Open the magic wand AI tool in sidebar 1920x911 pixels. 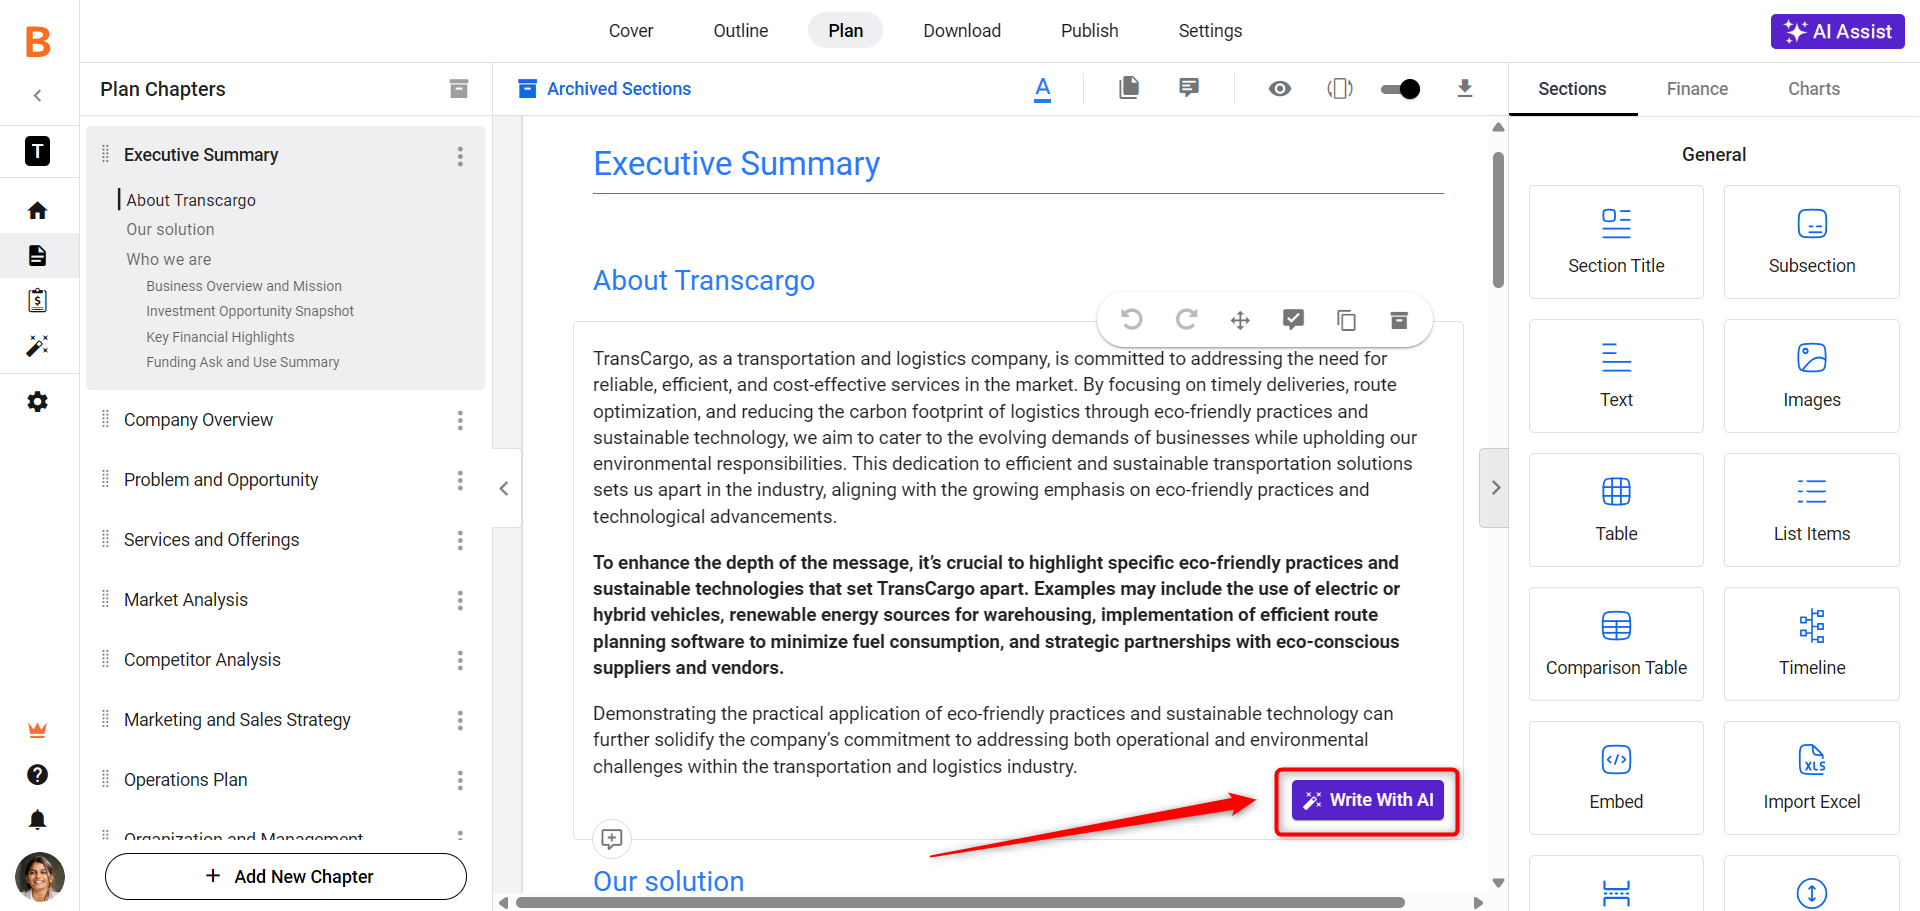click(37, 346)
